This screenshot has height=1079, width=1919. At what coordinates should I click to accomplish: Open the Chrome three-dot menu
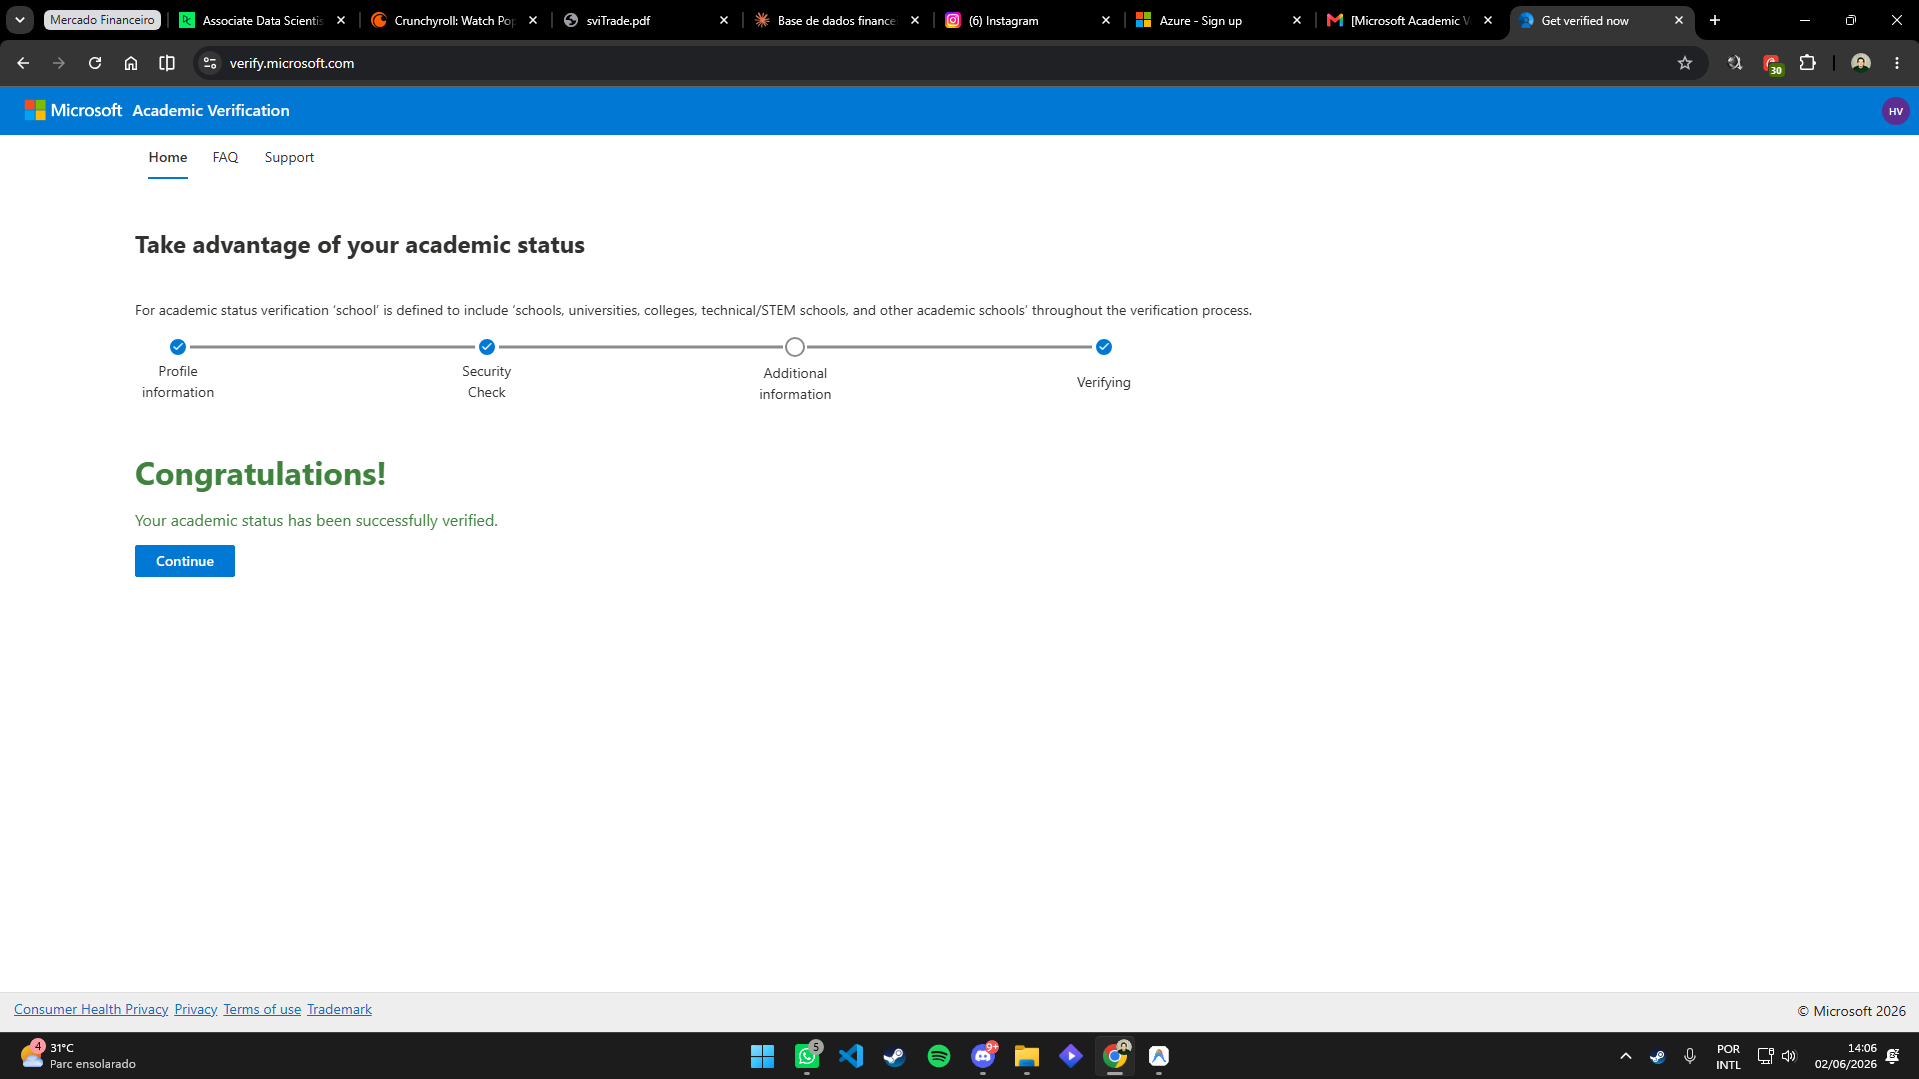click(x=1897, y=63)
